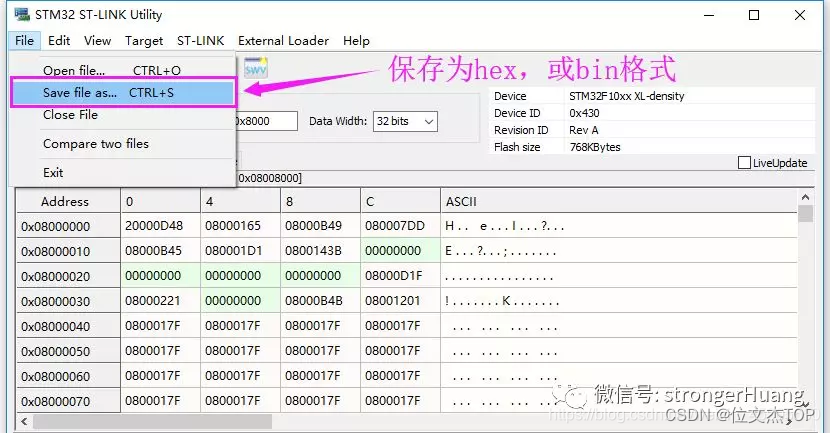Open the Target menu
The width and height of the screenshot is (830, 433).
pyautogui.click(x=144, y=41)
